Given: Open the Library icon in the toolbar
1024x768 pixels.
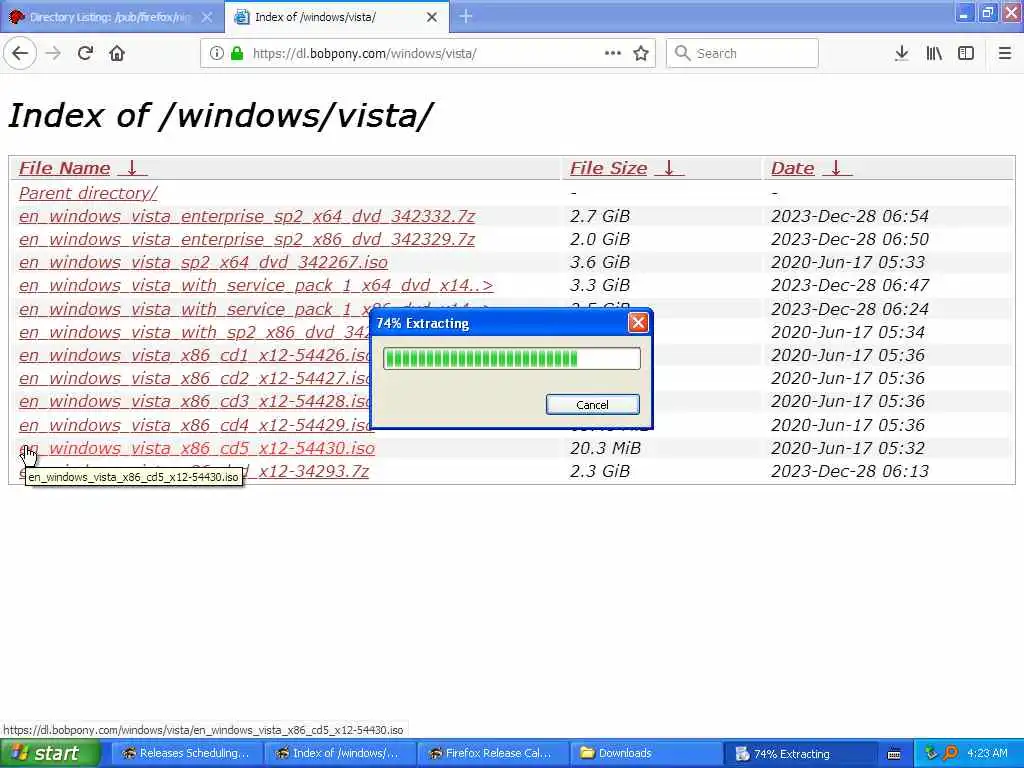Looking at the screenshot, I should click(x=934, y=53).
